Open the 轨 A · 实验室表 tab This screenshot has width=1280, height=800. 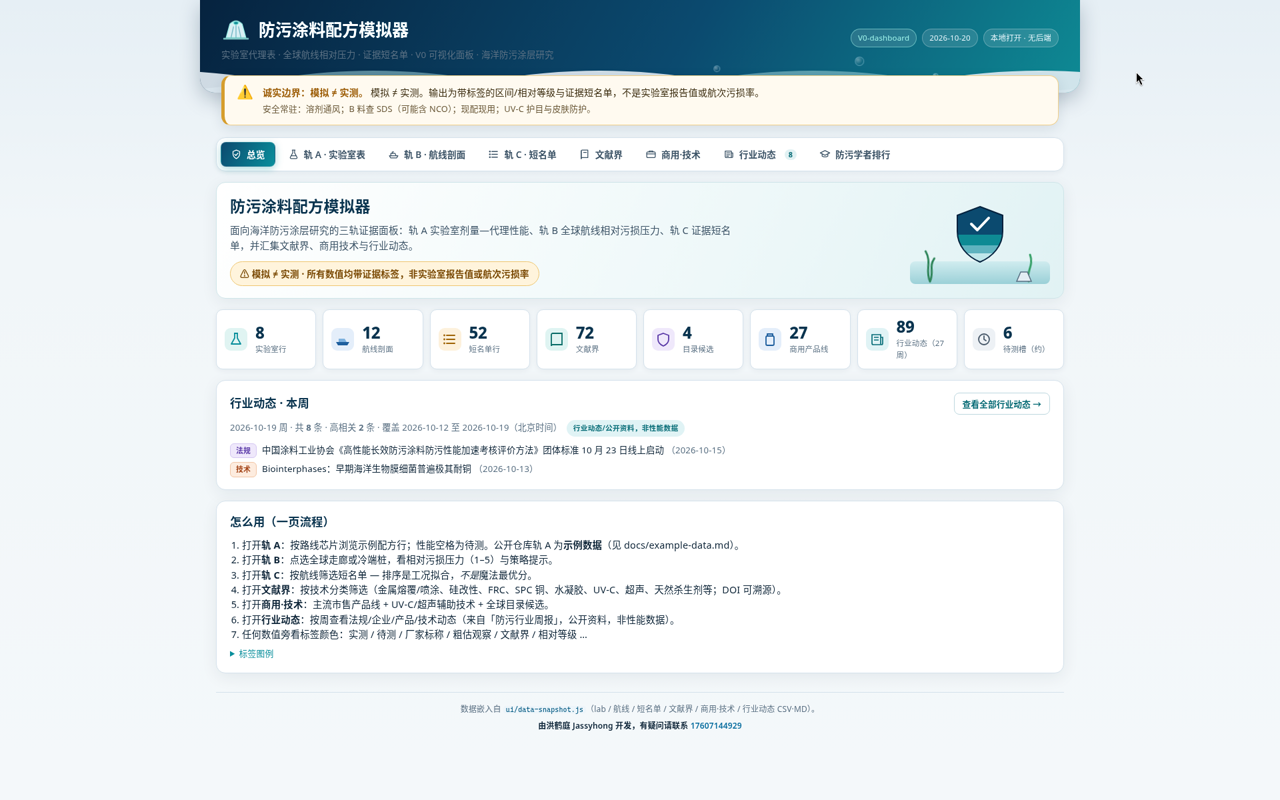click(x=327, y=155)
